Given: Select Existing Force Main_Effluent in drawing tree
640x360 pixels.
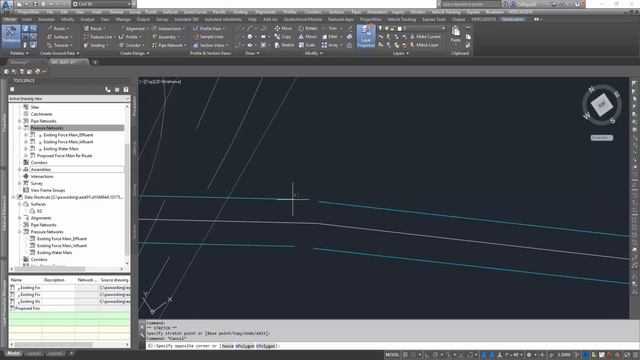Looking at the screenshot, I should [68, 135].
